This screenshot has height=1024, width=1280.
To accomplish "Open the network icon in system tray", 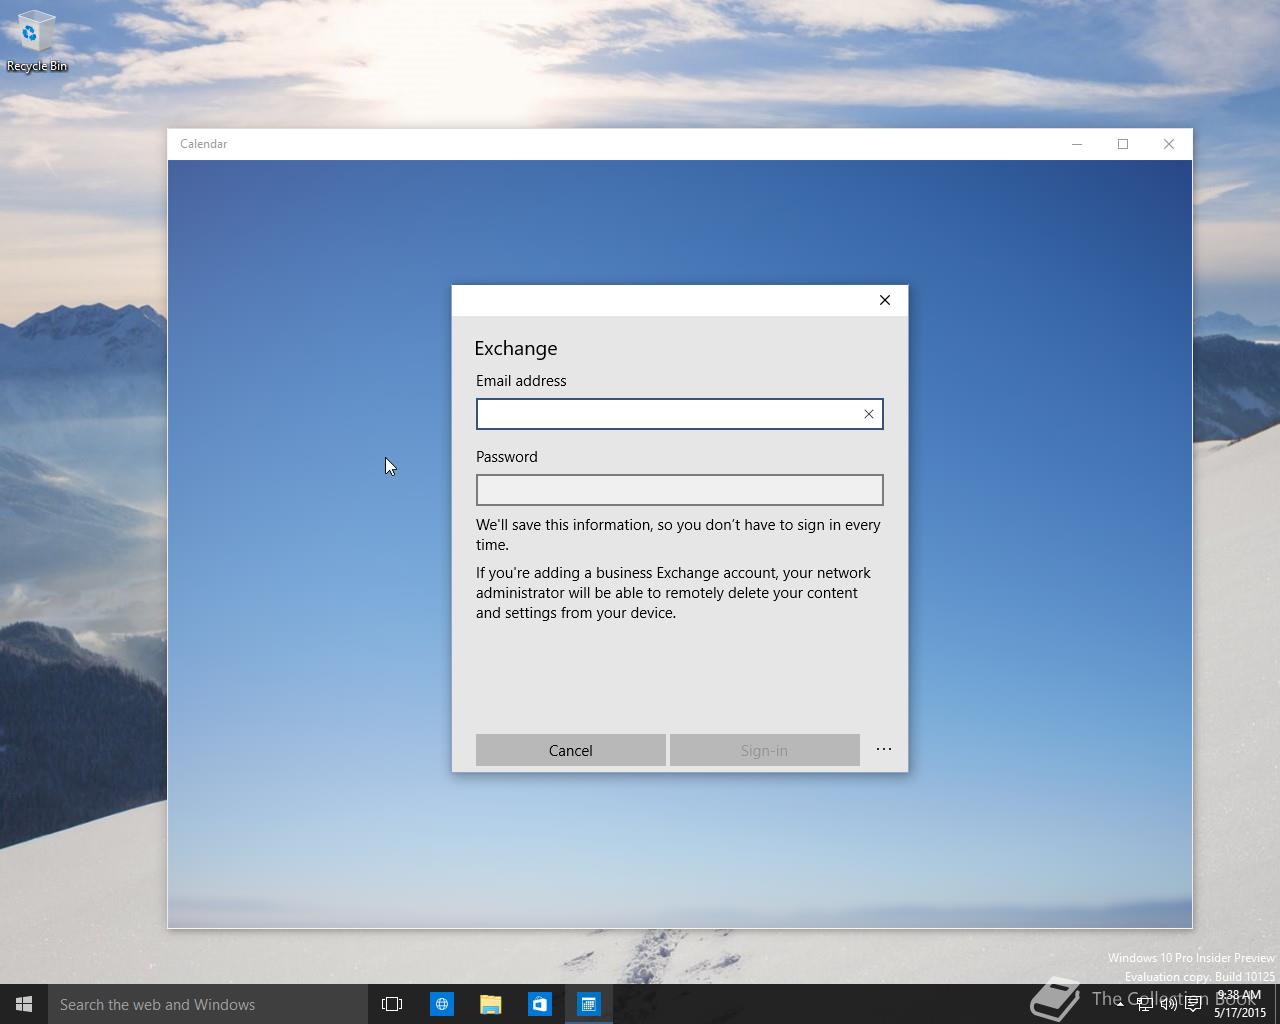I will point(1145,1004).
